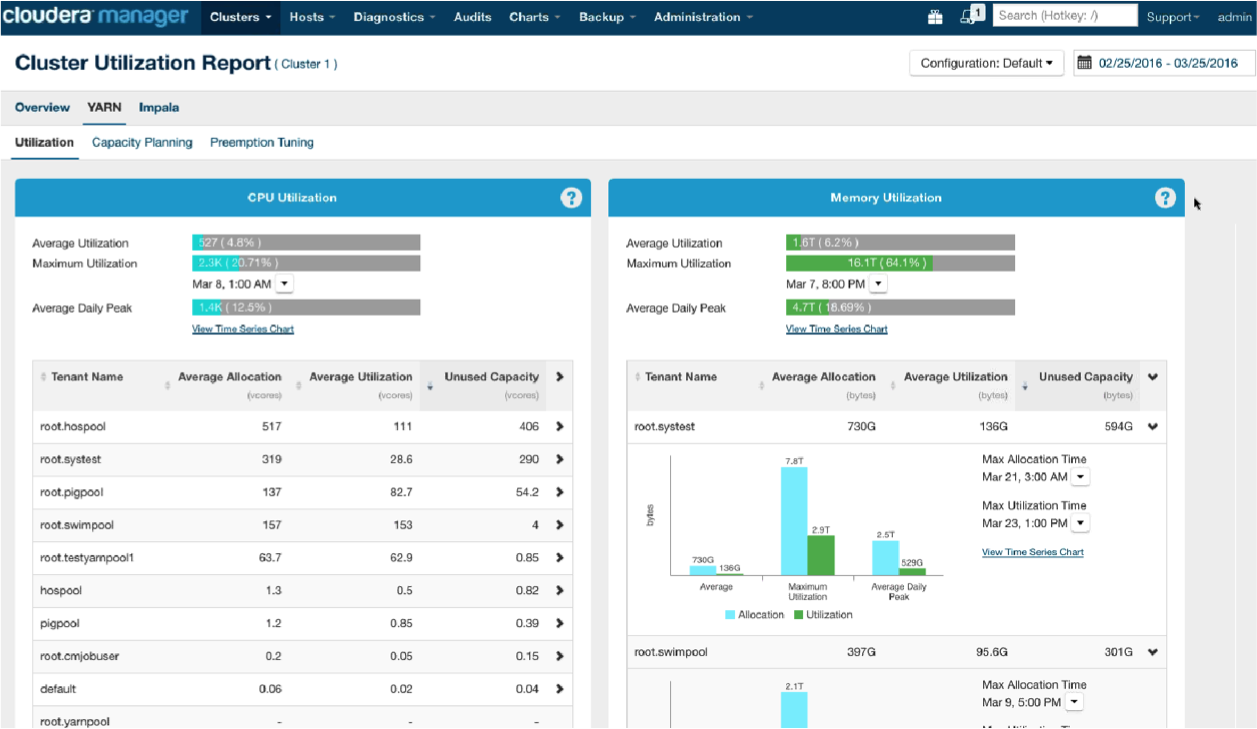Image resolution: width=1257 pixels, height=729 pixels.
Task: Click Memory Utilization help question mark icon
Action: (x=1165, y=198)
